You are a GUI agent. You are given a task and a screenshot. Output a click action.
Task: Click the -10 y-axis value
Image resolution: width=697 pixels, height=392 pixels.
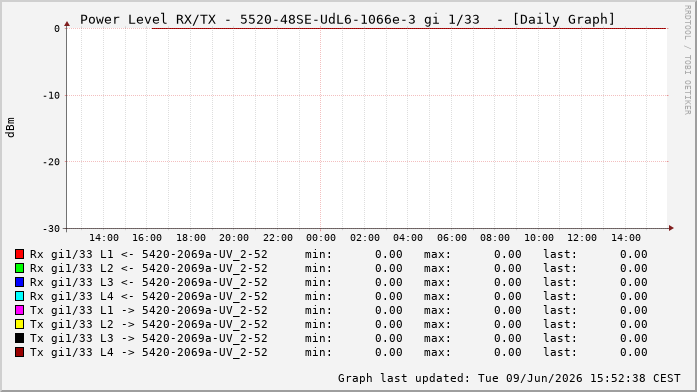click(51, 96)
